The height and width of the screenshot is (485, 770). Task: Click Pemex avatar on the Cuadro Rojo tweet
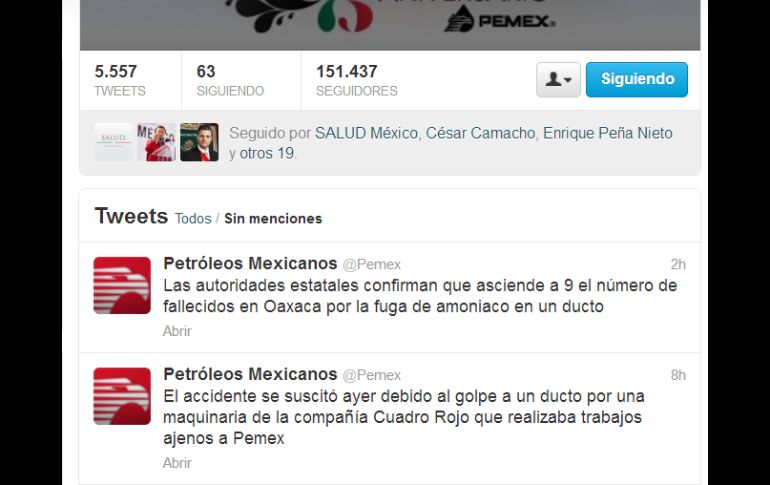click(x=122, y=396)
